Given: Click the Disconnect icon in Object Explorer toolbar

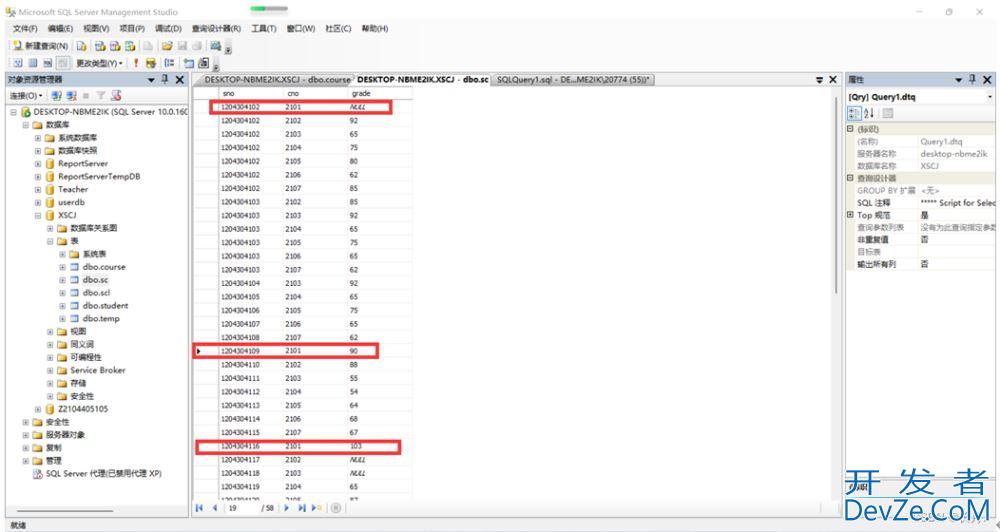Looking at the screenshot, I should click(x=71, y=96).
